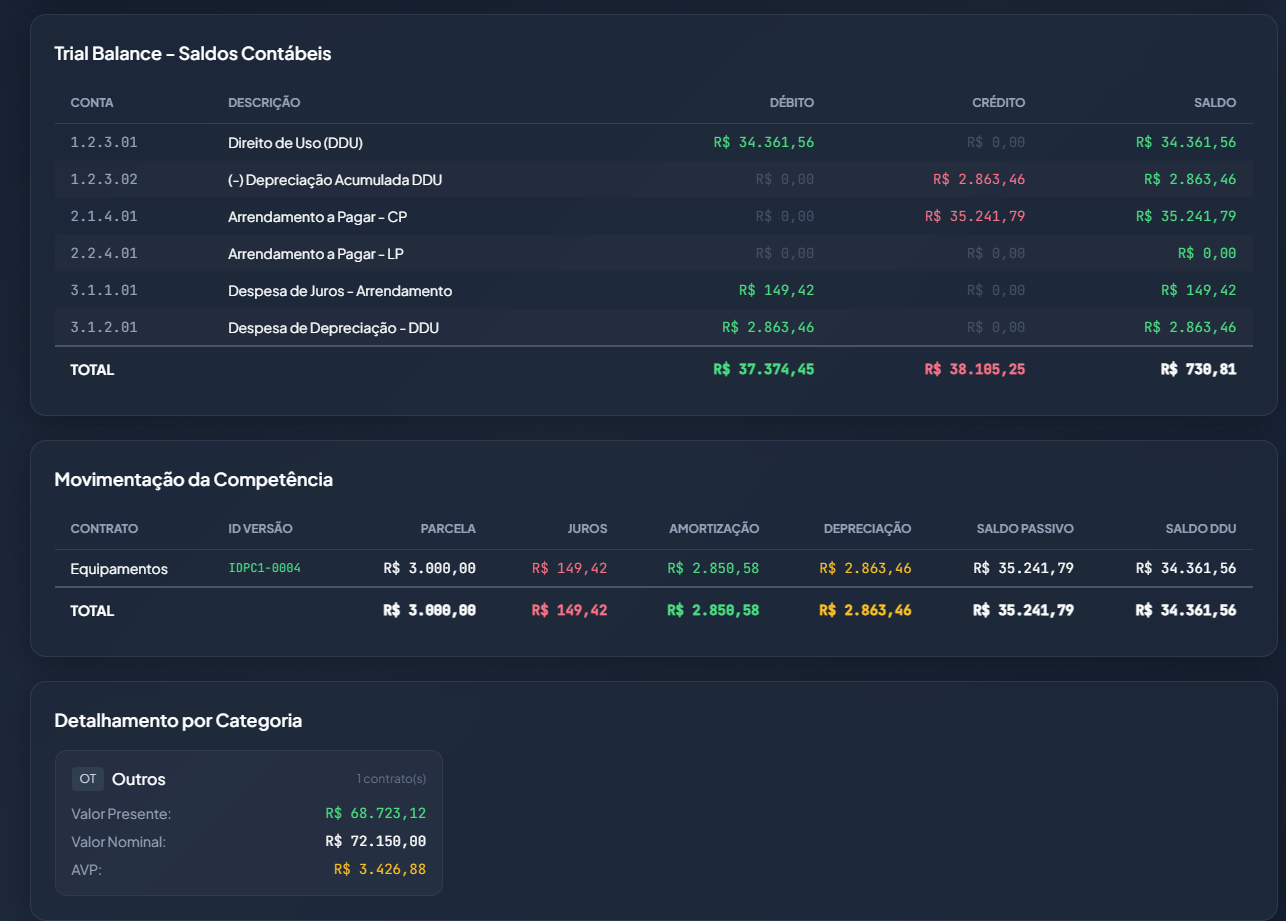Click the AVP amount R$ 3.426,88

pyautogui.click(x=379, y=869)
